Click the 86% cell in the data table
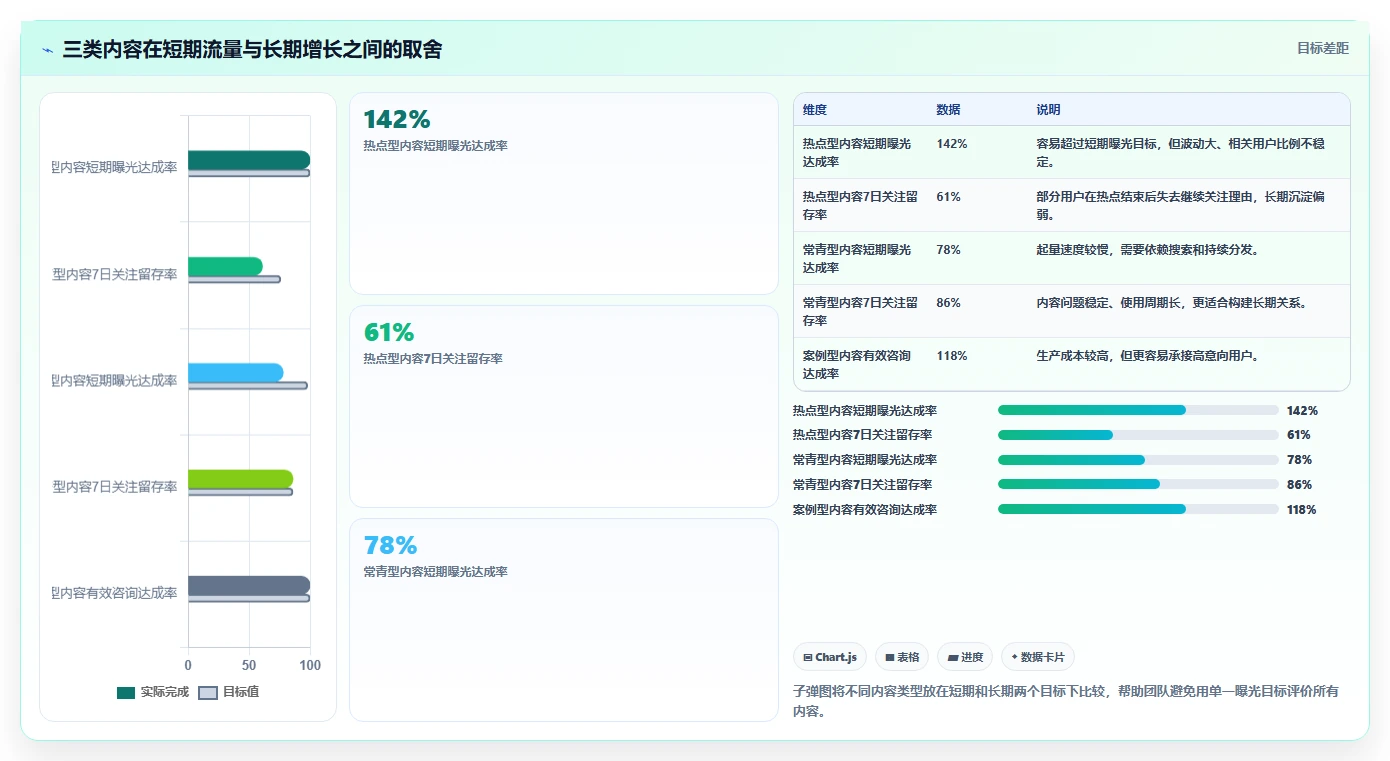 949,303
